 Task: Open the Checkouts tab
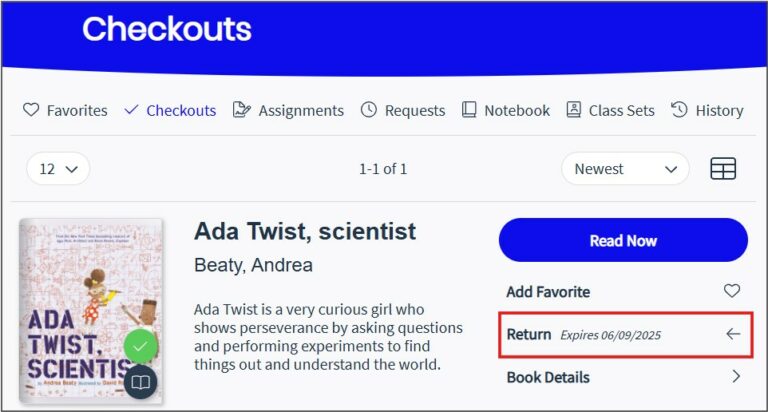pos(180,110)
